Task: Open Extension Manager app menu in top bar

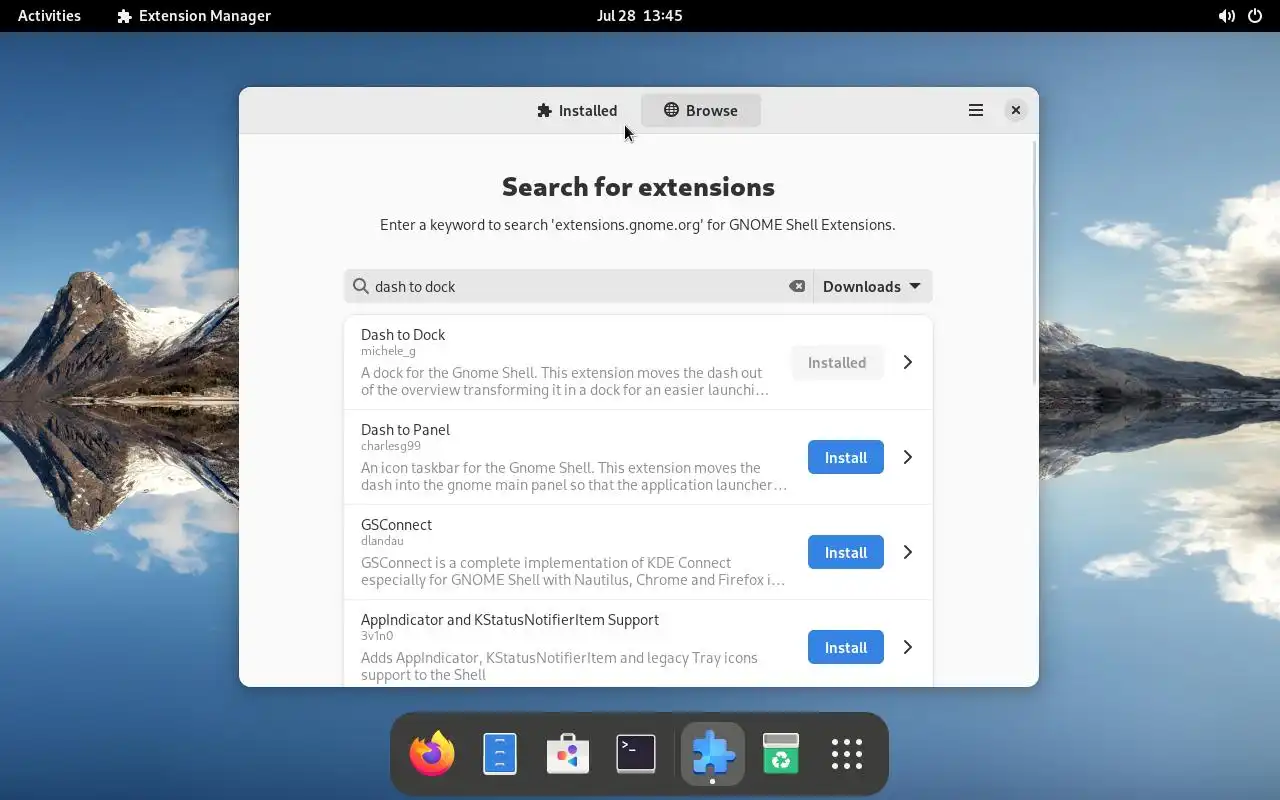Action: click(194, 16)
